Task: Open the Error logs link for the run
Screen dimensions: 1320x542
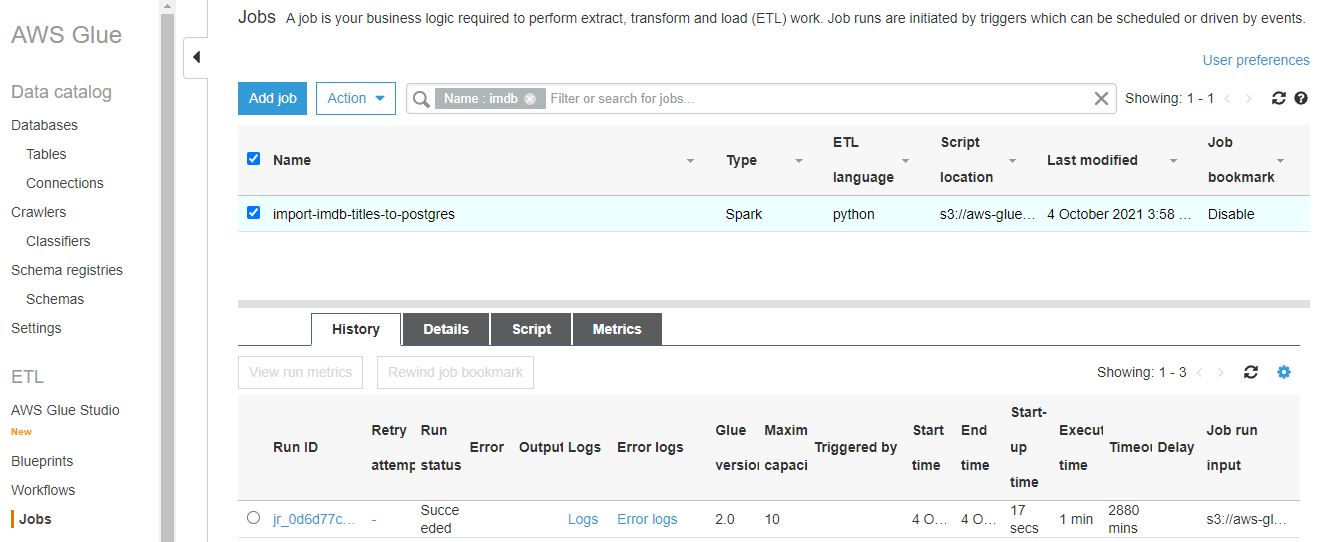Action: click(647, 519)
